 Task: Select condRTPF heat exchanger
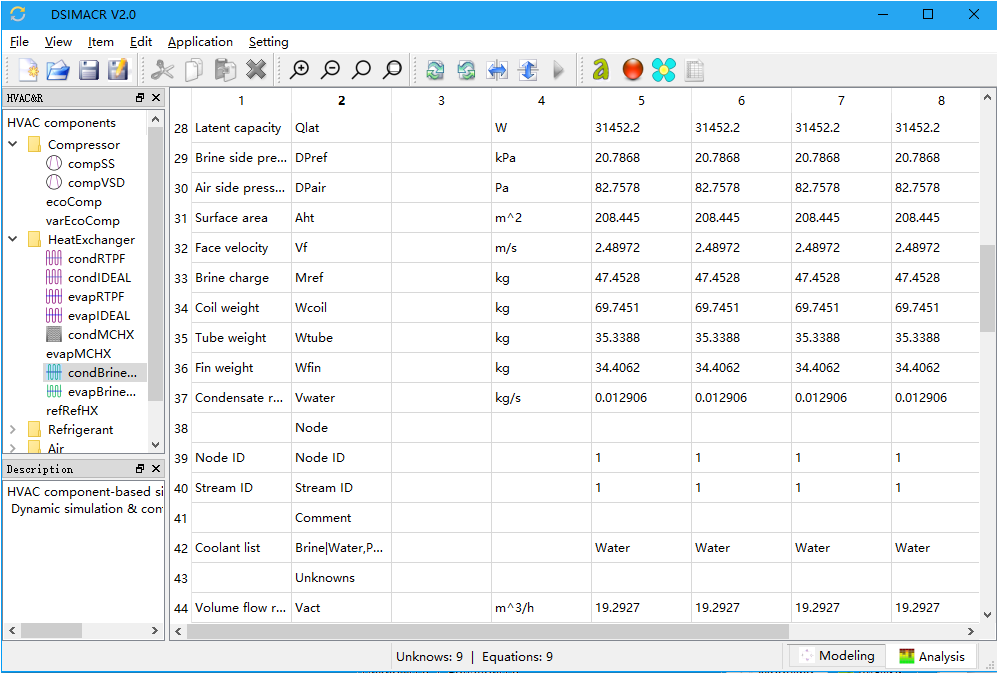coord(96,258)
